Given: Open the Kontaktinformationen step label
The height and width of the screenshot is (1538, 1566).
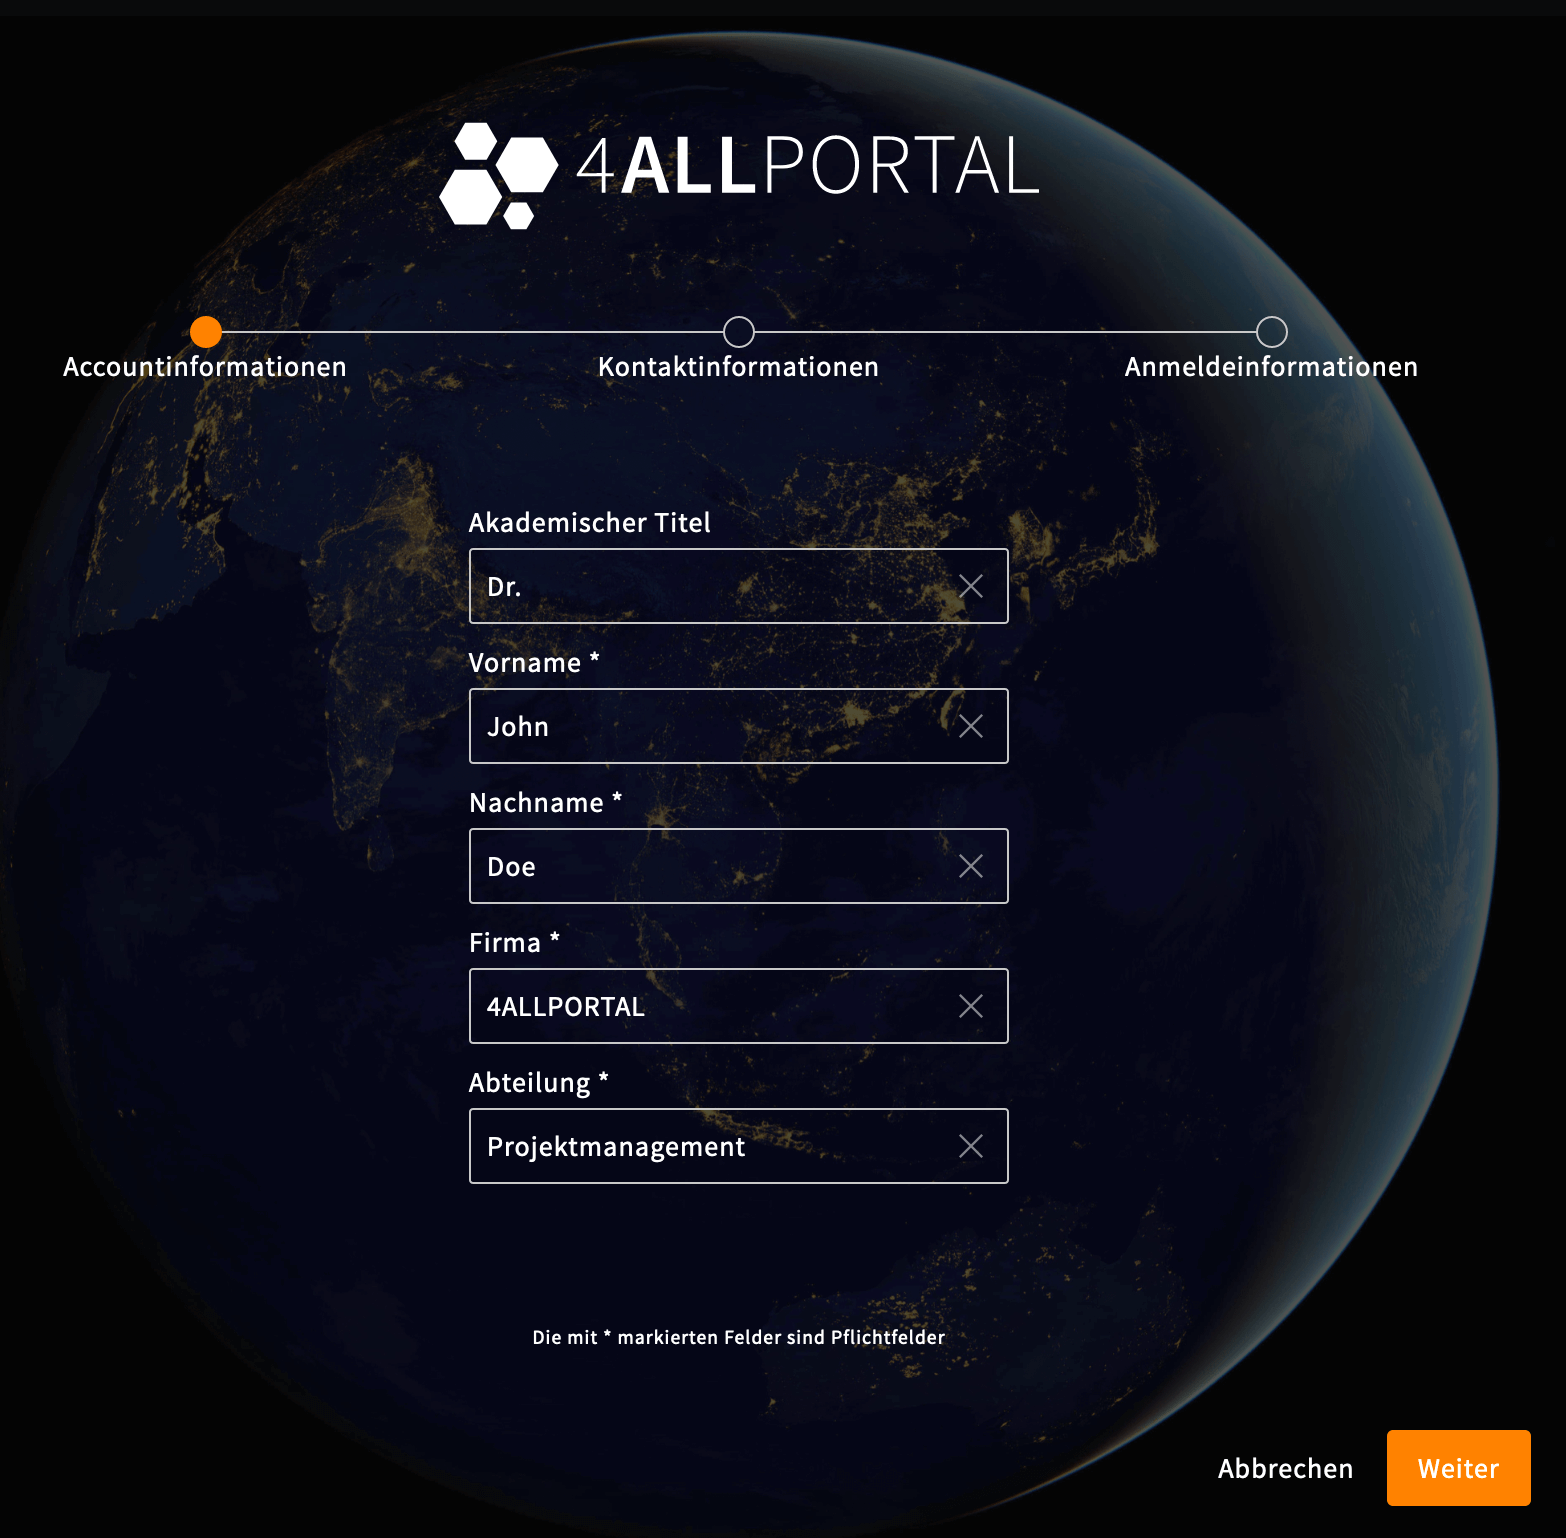Looking at the screenshot, I should tap(739, 367).
